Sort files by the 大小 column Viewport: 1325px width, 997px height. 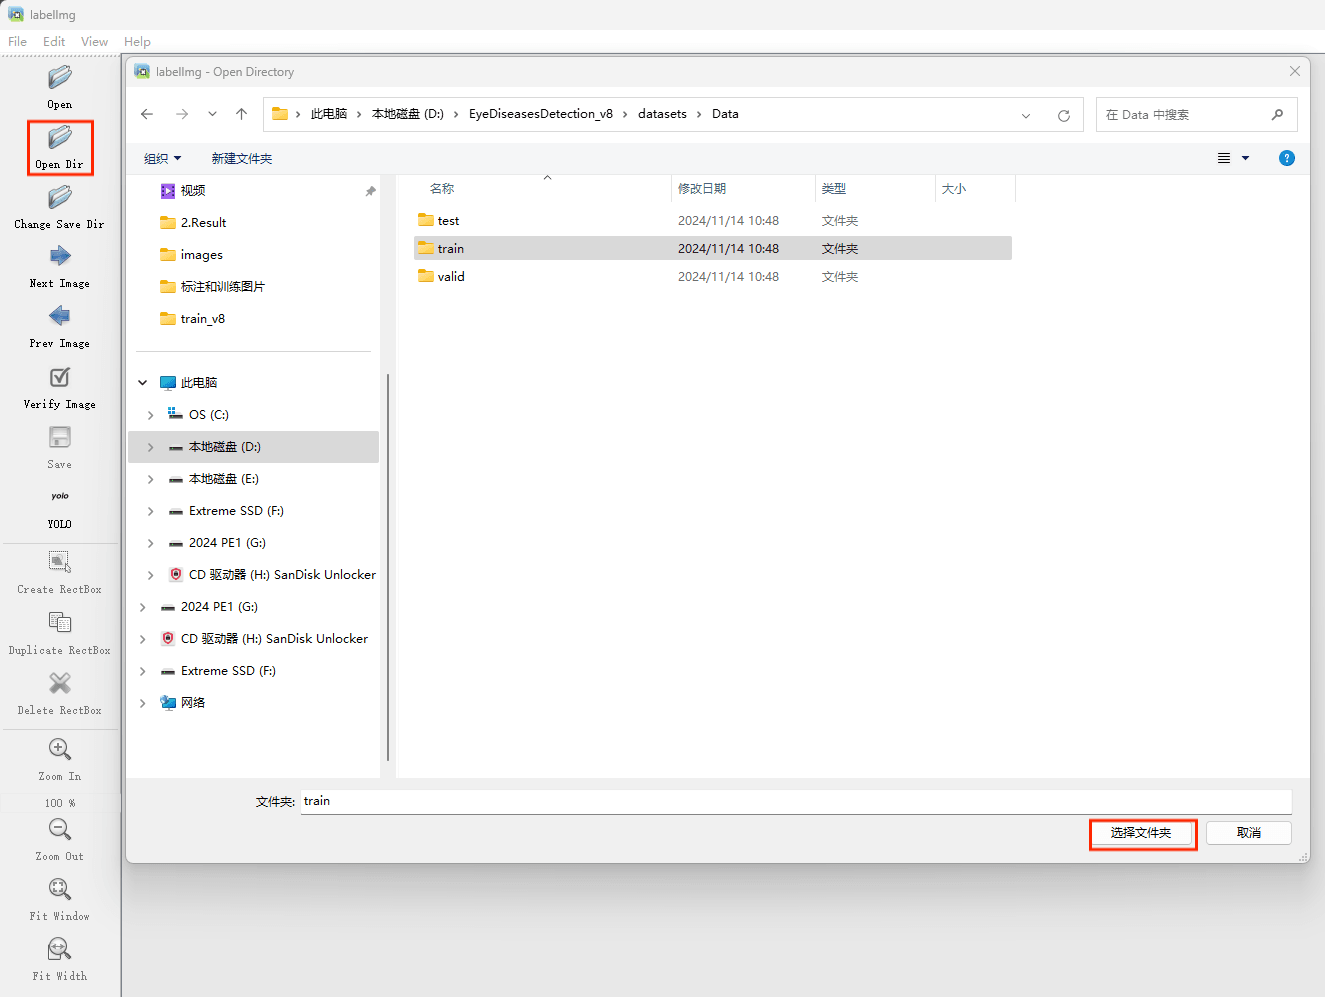point(954,189)
